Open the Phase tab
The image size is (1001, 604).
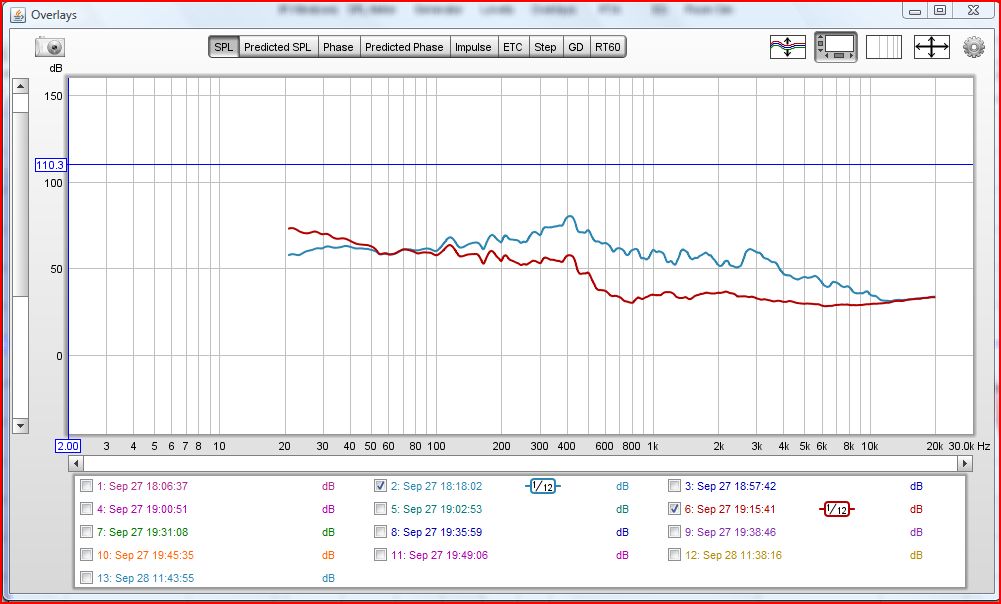coord(338,47)
